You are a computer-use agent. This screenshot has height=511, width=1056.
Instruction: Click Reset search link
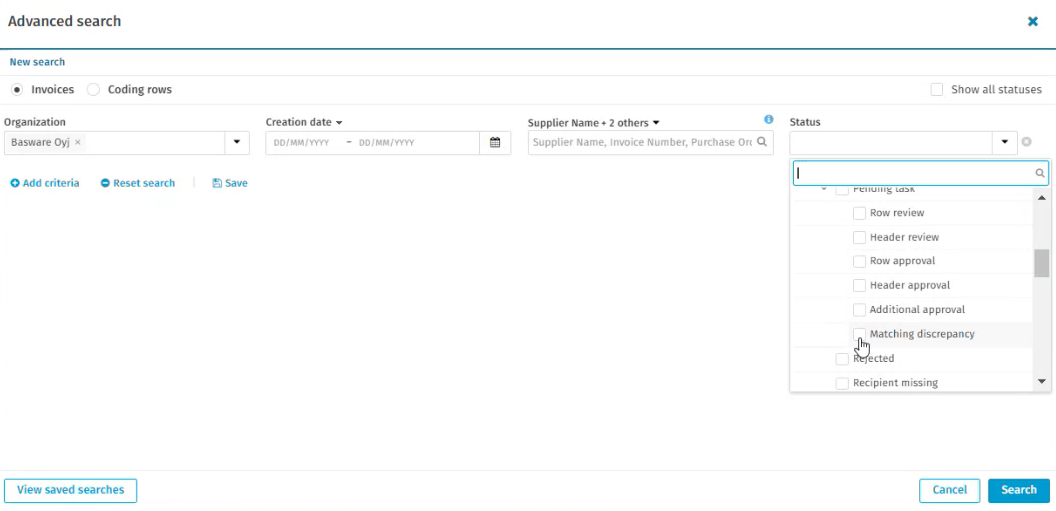pos(138,183)
